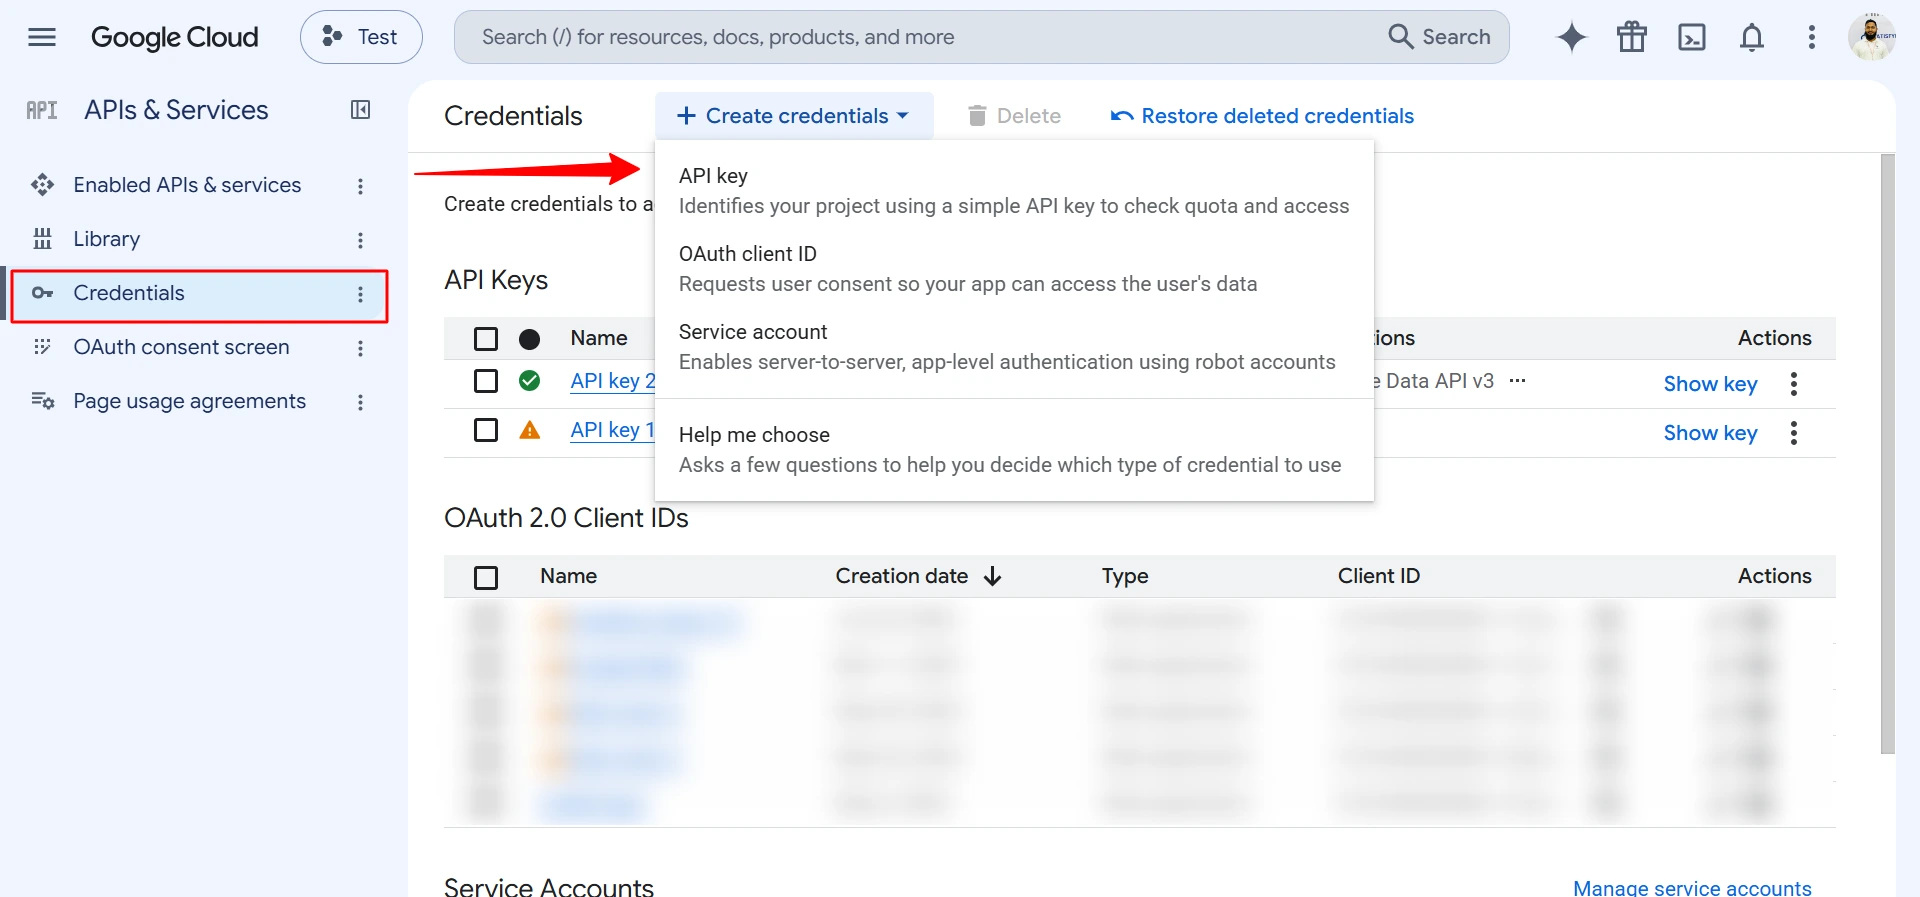Open the top bar settings and utilities menu
The height and width of the screenshot is (897, 1920).
(1812, 37)
